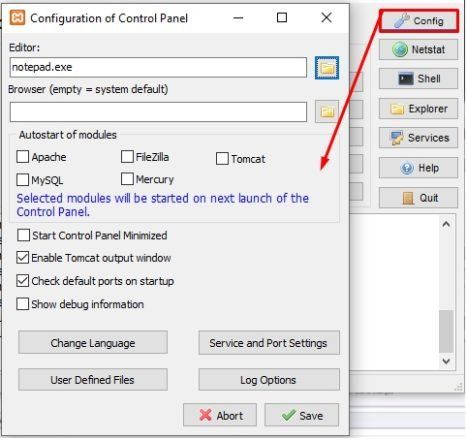
Task: Browse for editor with folder icon
Action: pos(327,68)
